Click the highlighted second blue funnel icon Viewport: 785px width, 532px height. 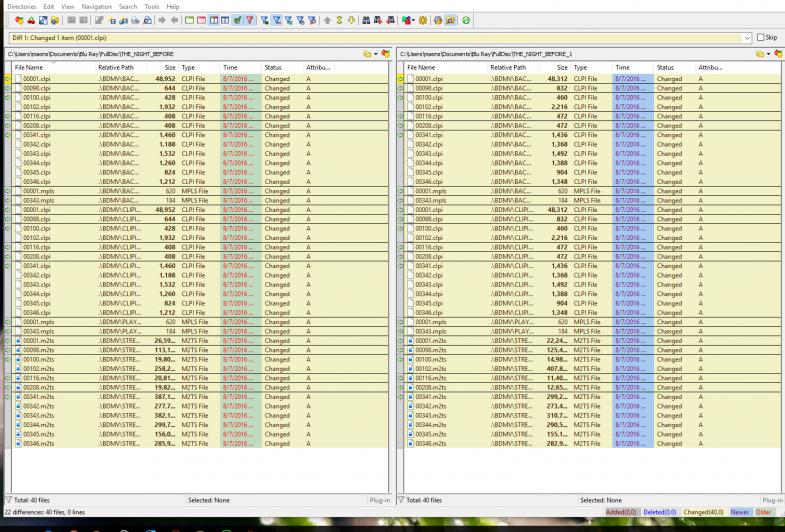pyautogui.click(x=277, y=21)
